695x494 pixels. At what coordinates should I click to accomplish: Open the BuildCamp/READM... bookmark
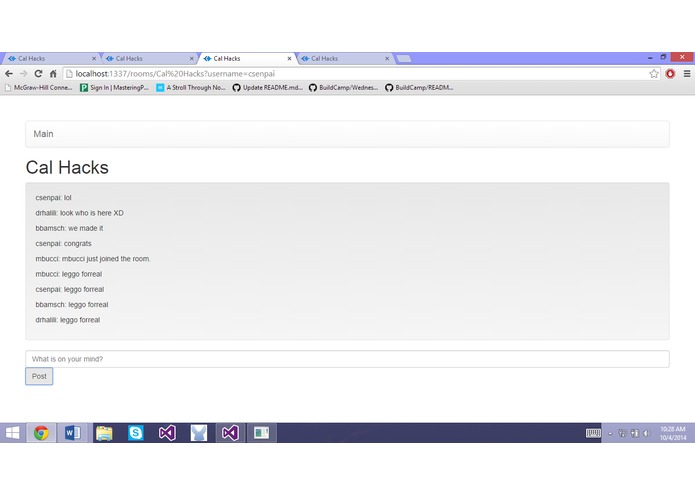[x=419, y=88]
